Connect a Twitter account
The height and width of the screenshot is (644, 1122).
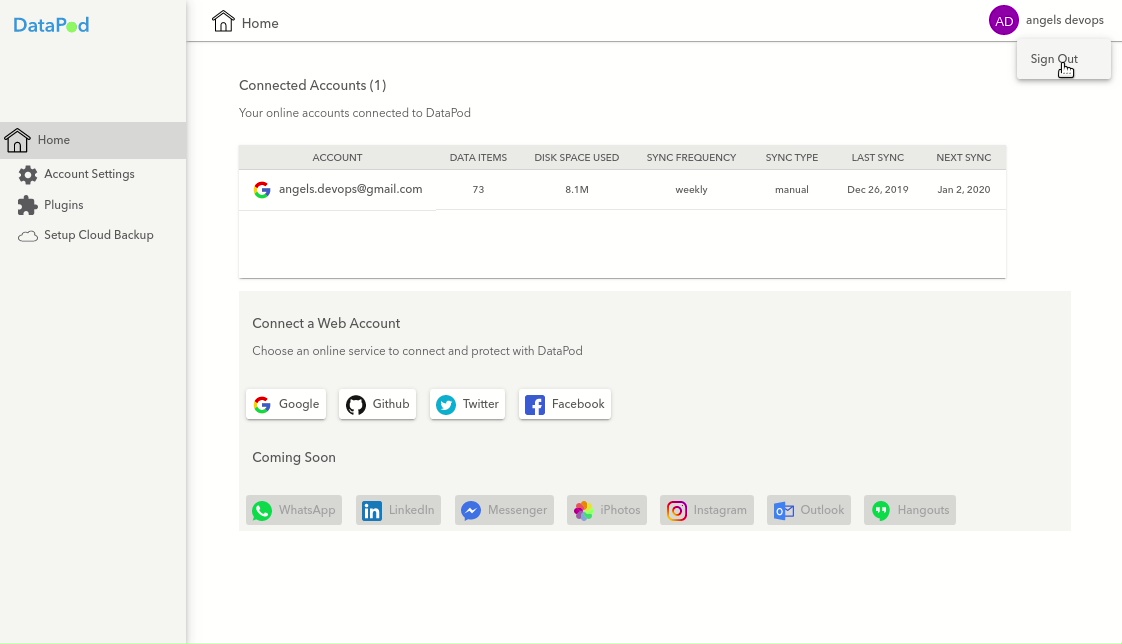(467, 404)
